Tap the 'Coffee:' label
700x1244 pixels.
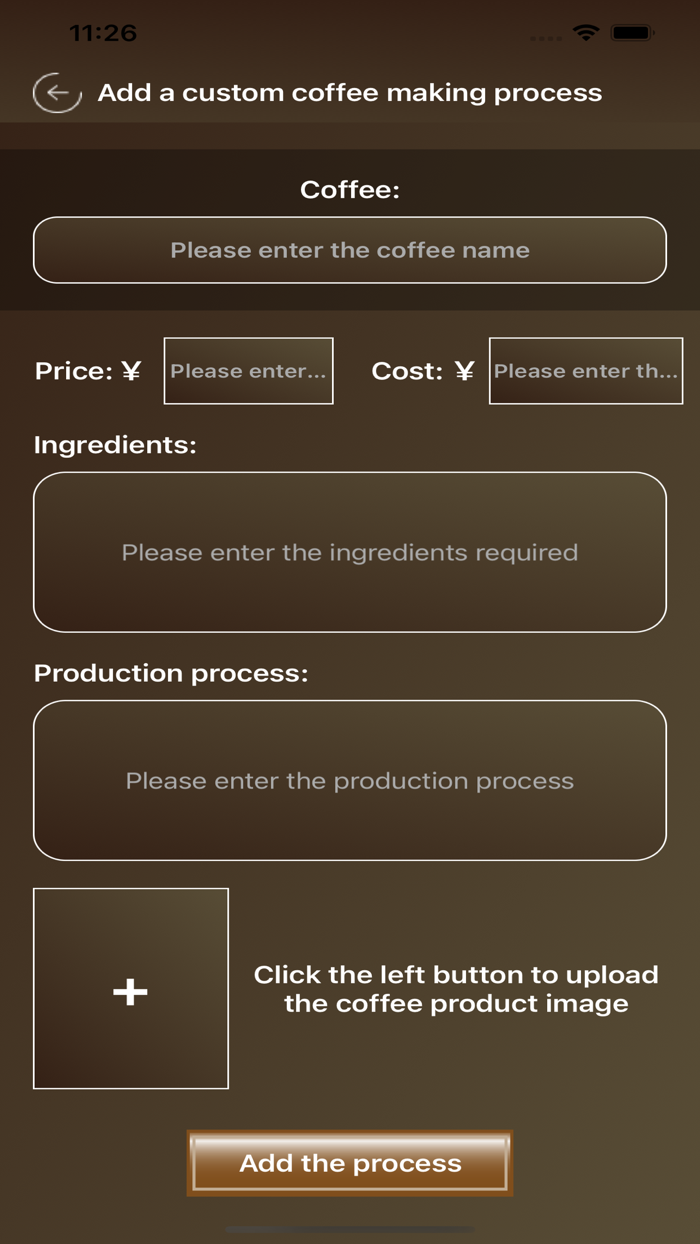350,189
